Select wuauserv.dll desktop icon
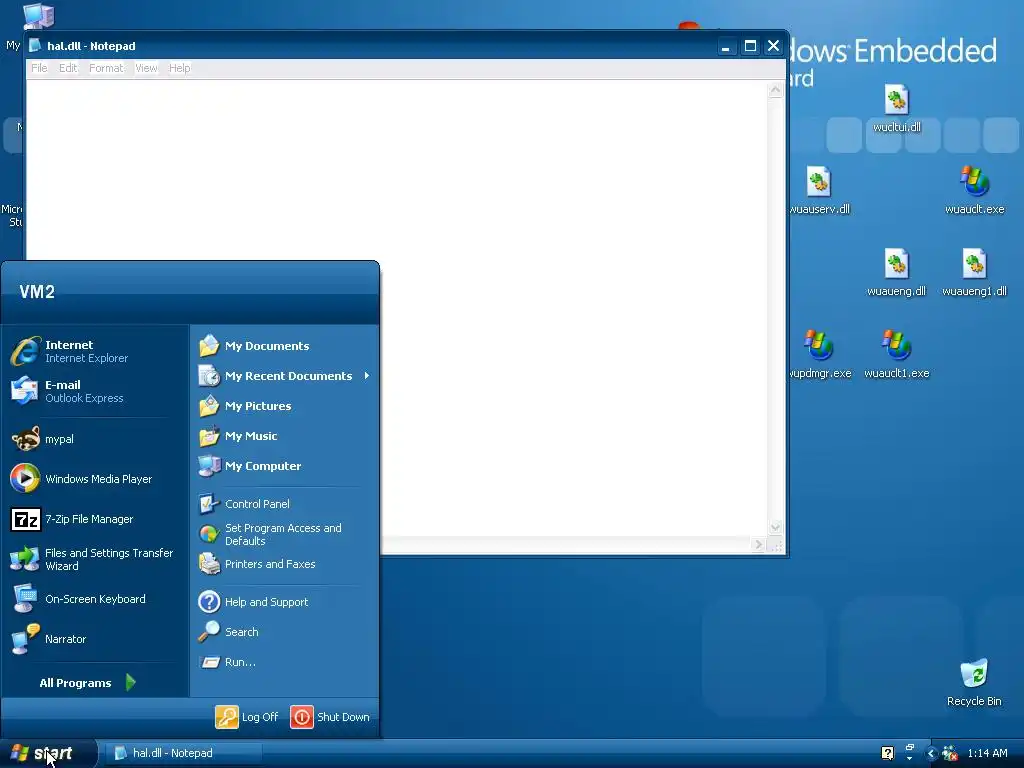The image size is (1024, 768). coord(819,191)
